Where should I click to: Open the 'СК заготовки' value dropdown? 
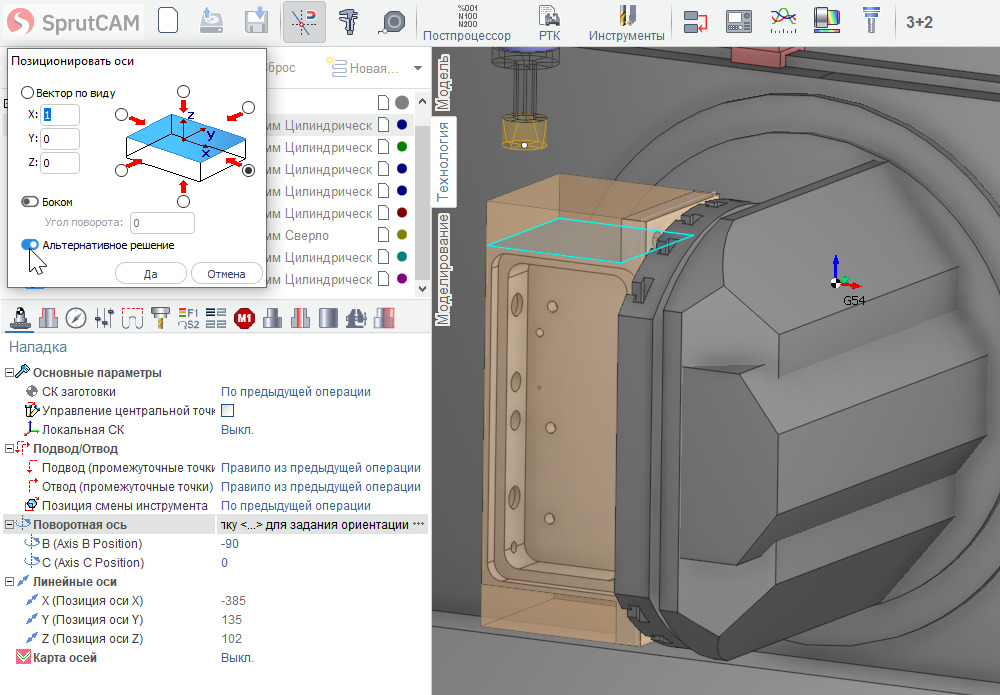[x=296, y=391]
